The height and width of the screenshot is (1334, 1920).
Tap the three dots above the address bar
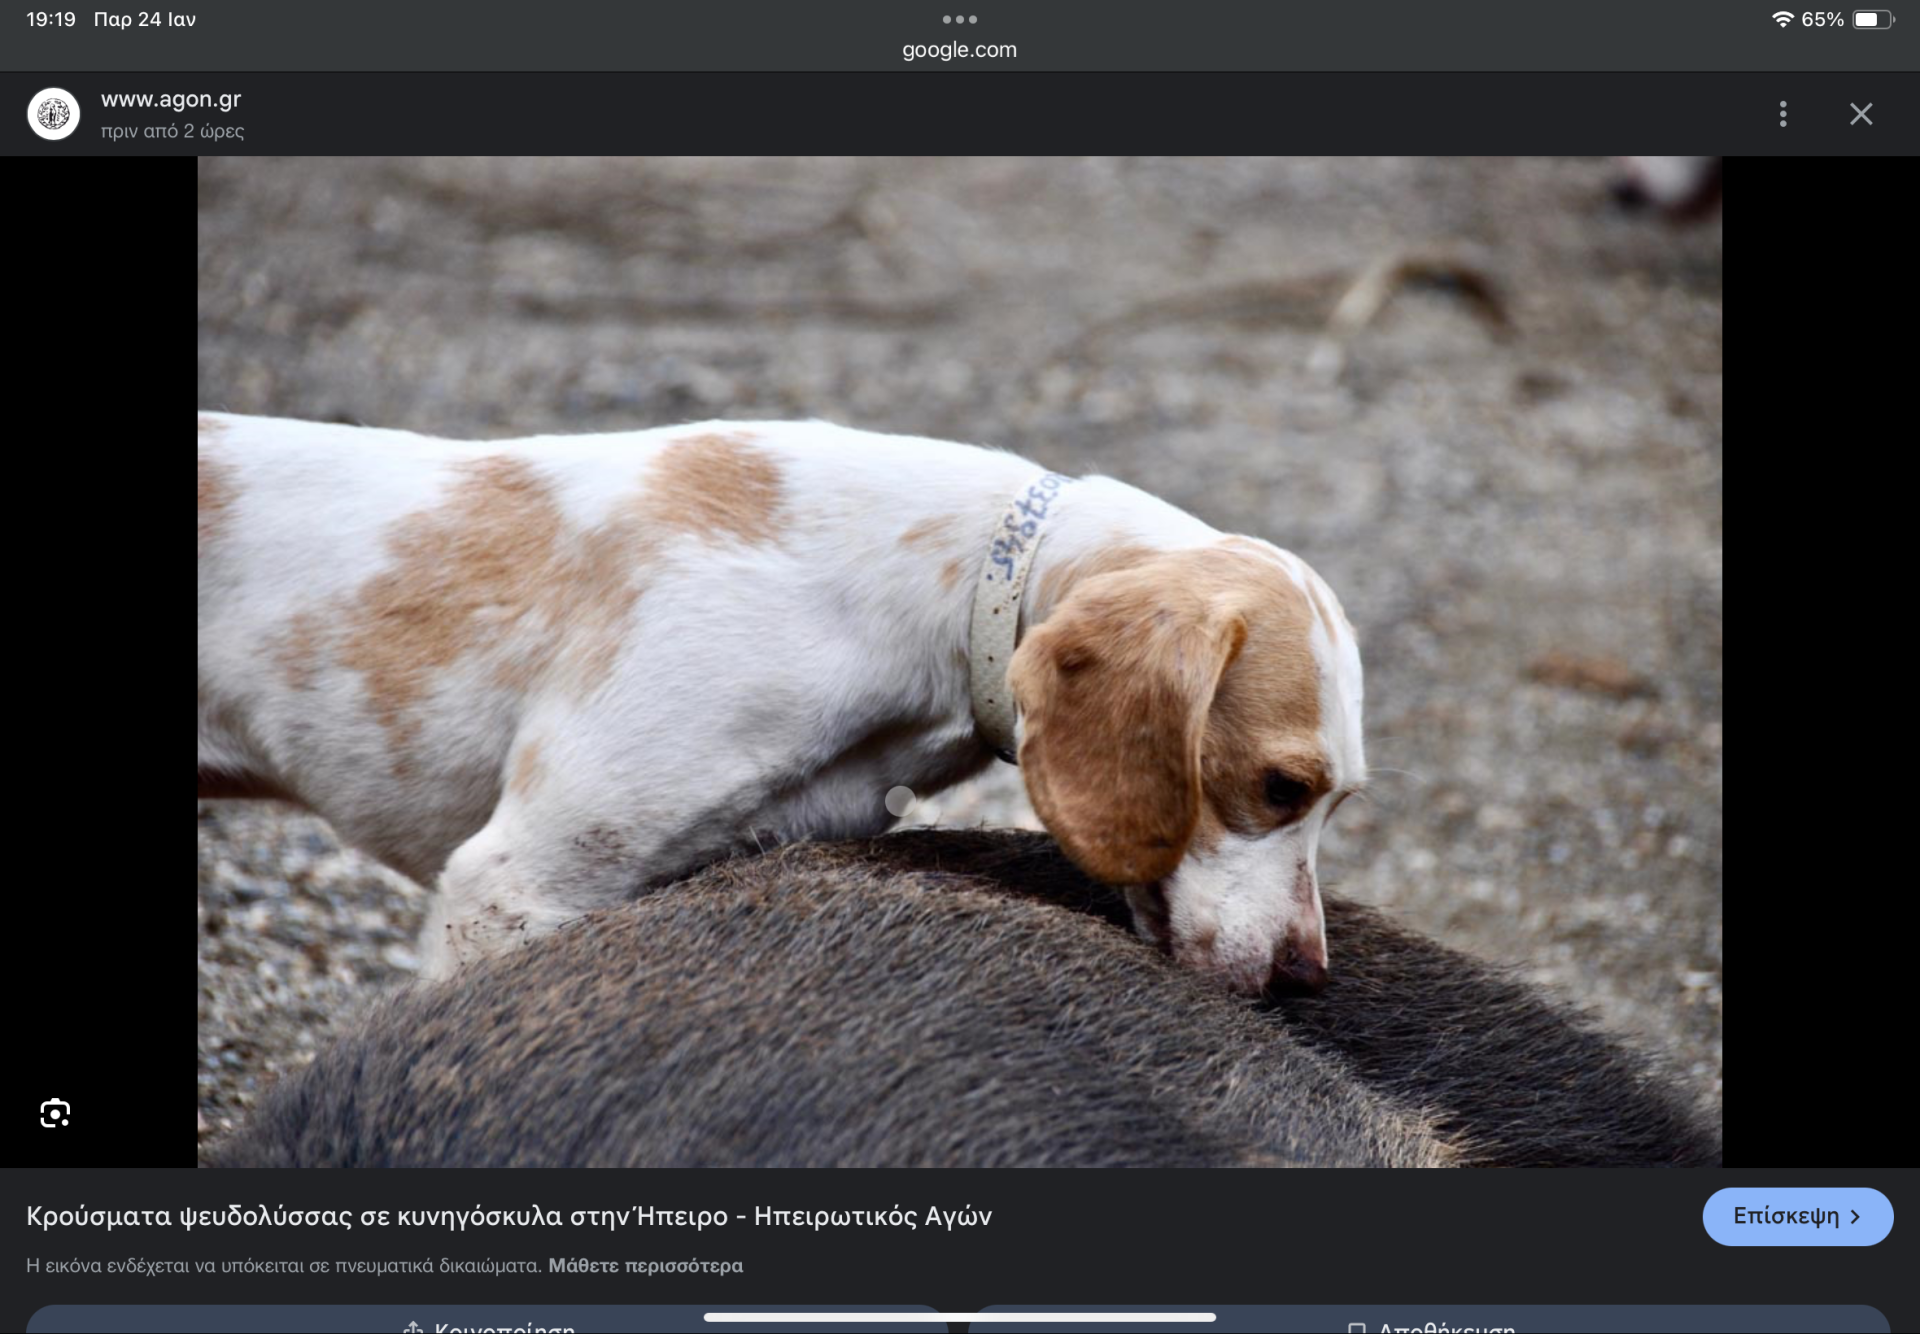(959, 19)
